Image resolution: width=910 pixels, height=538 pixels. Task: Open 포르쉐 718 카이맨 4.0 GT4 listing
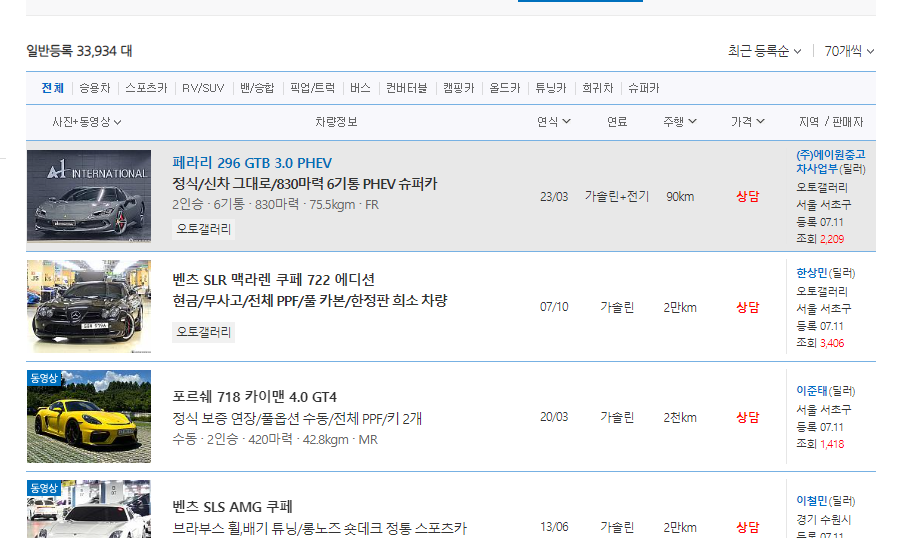tap(254, 397)
